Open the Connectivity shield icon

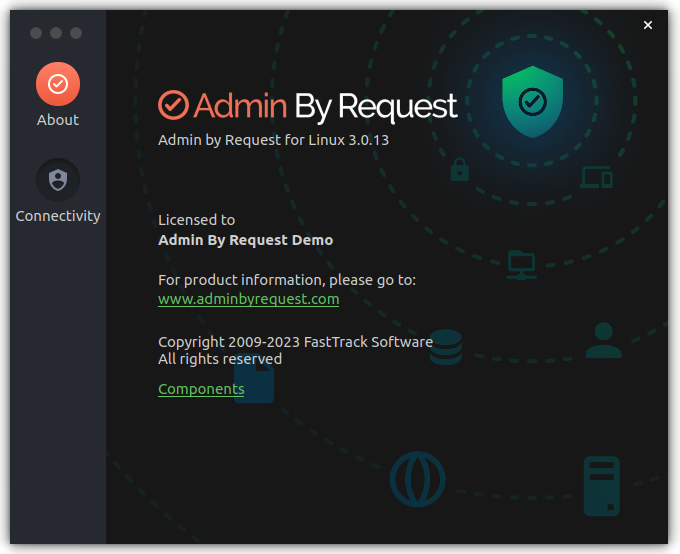point(58,180)
